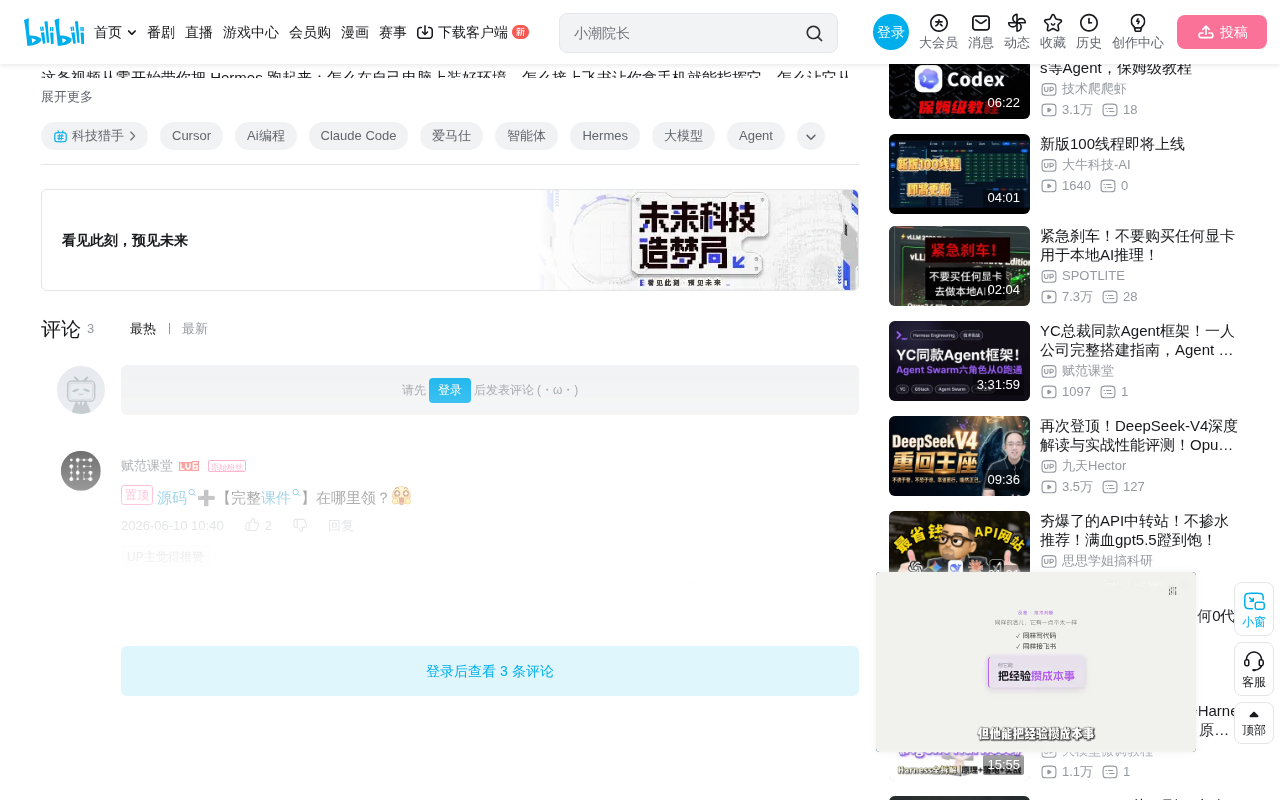Click the default avatar beside comment box

coord(81,390)
